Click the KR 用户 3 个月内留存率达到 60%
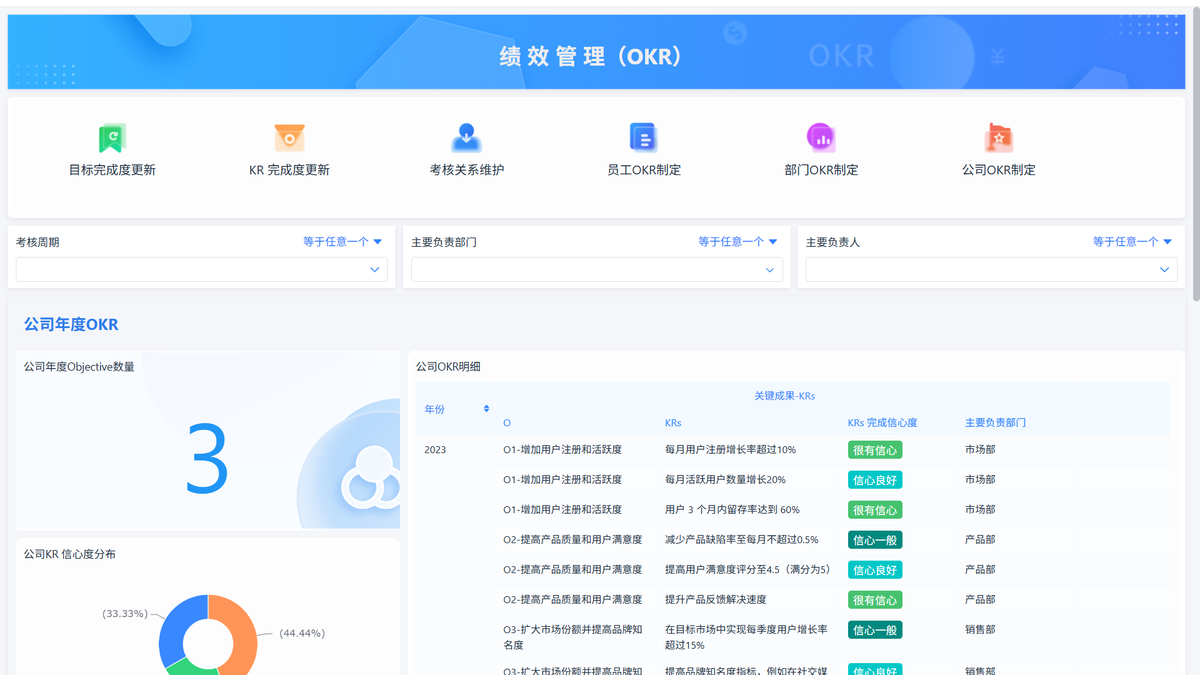1200x675 pixels. (732, 510)
